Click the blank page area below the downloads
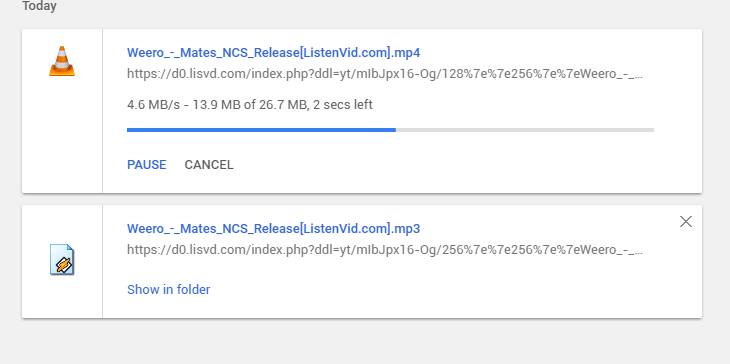730x364 pixels. [x=363, y=342]
